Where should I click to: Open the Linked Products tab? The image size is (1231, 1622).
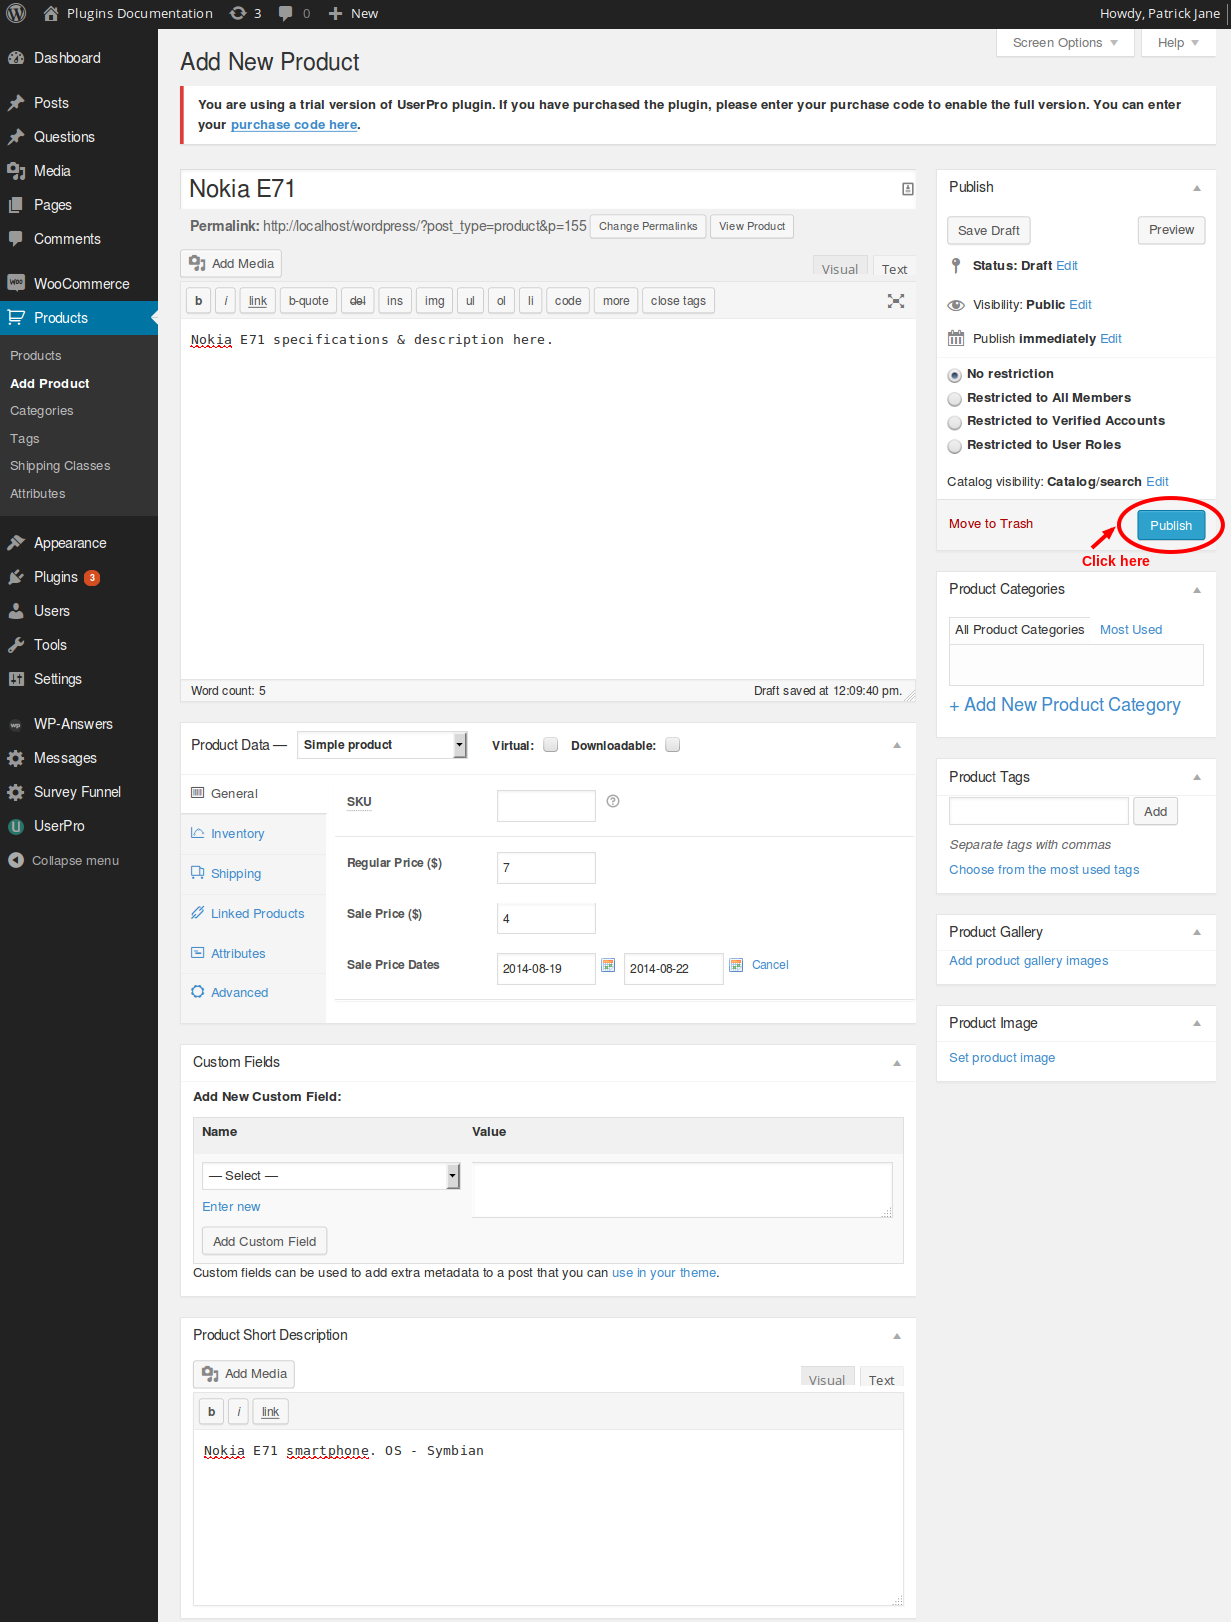254,914
